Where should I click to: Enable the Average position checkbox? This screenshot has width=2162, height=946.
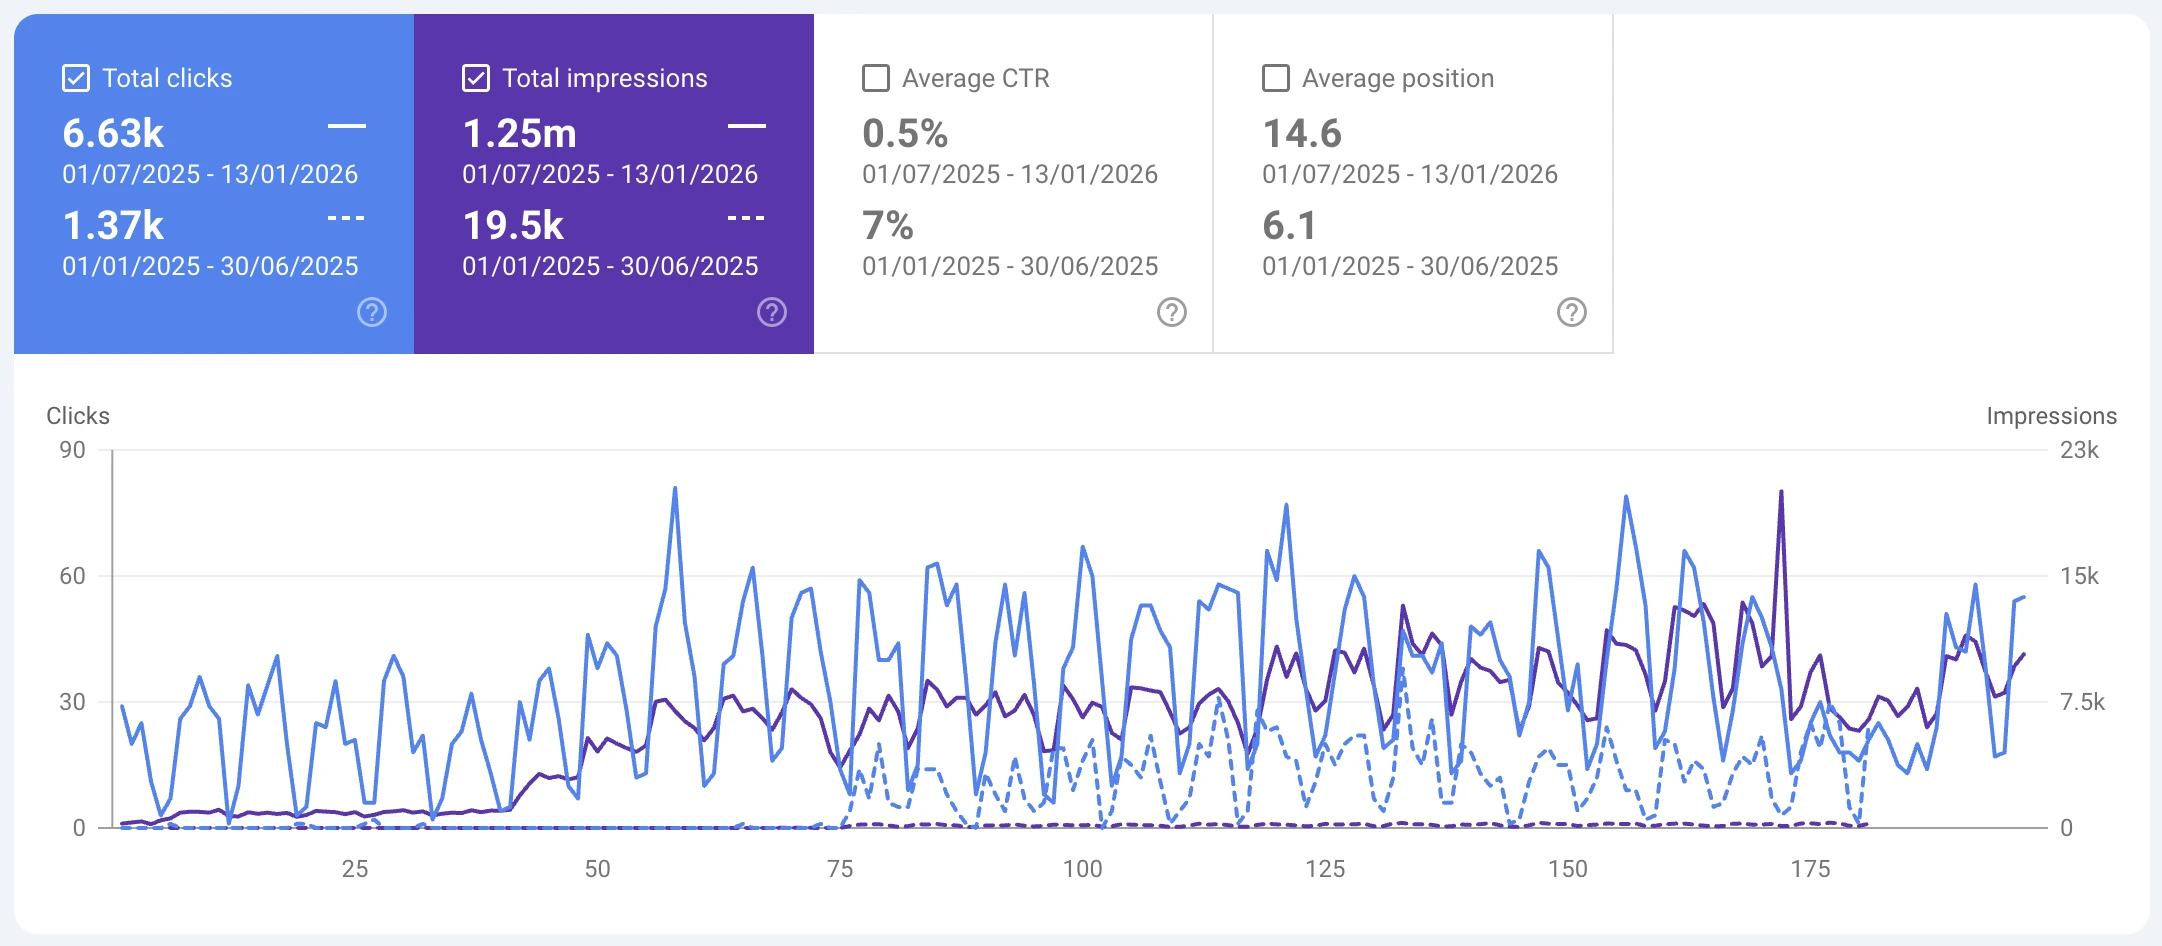coord(1274,77)
